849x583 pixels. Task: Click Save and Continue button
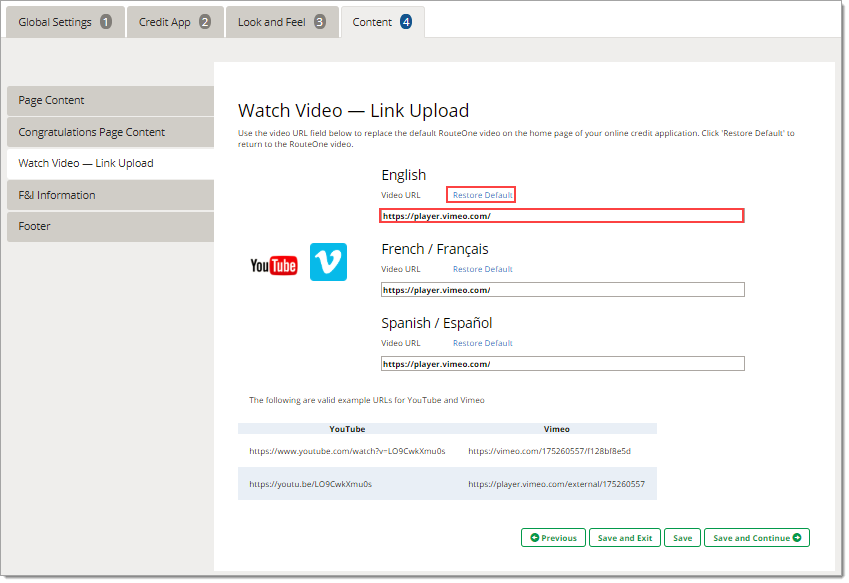pyautogui.click(x=757, y=538)
